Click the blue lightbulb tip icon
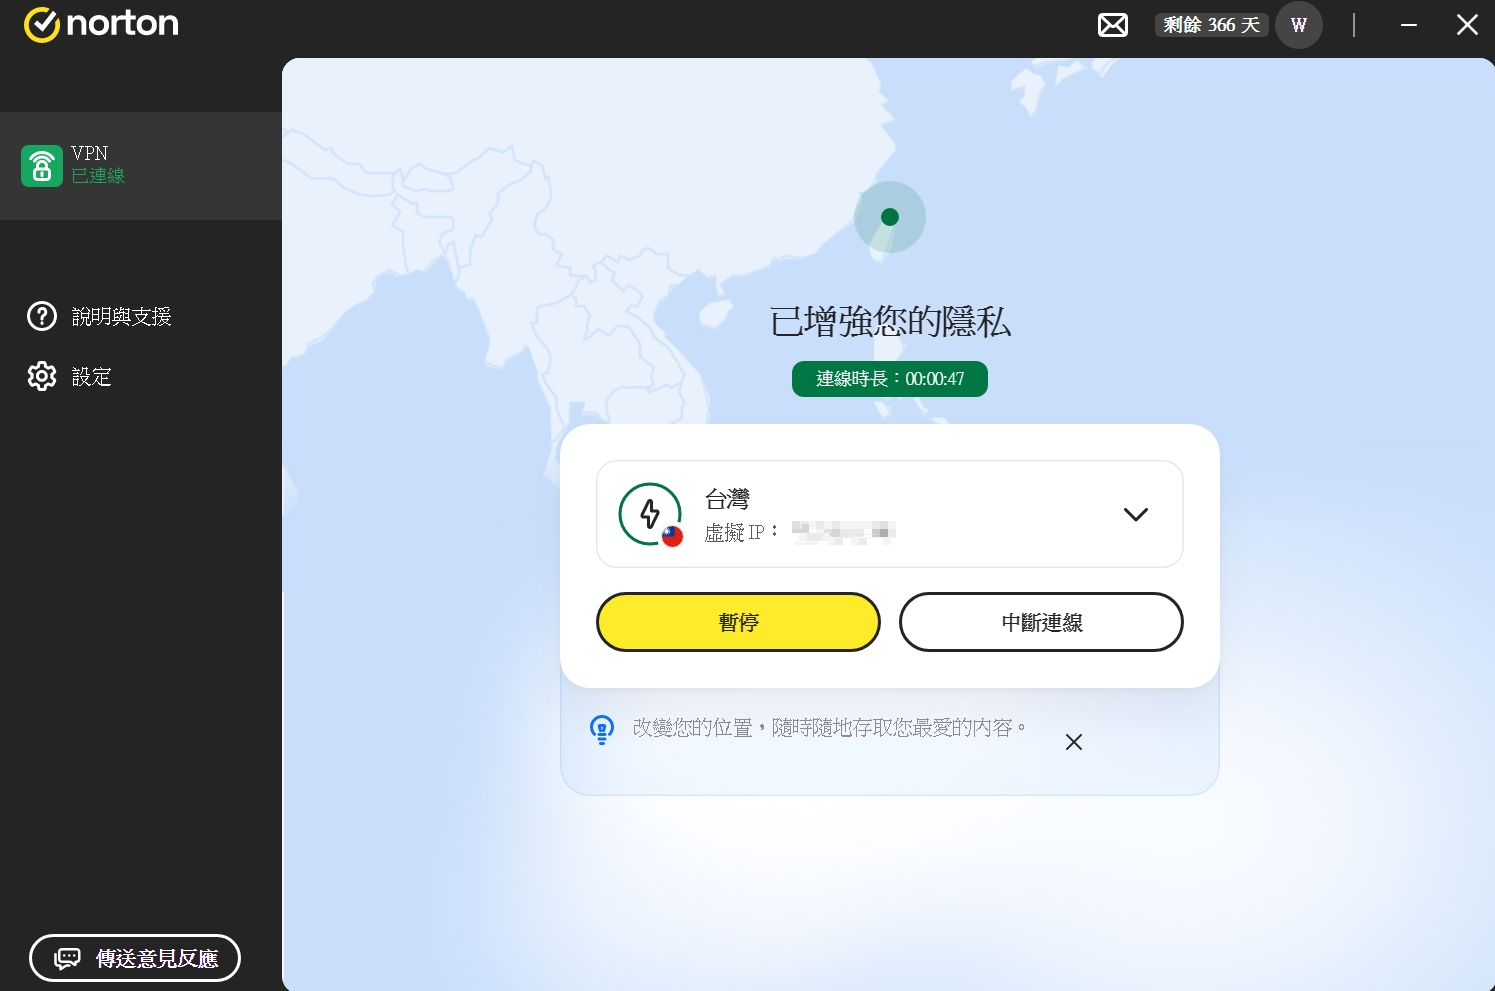Image resolution: width=1495 pixels, height=991 pixels. [602, 729]
